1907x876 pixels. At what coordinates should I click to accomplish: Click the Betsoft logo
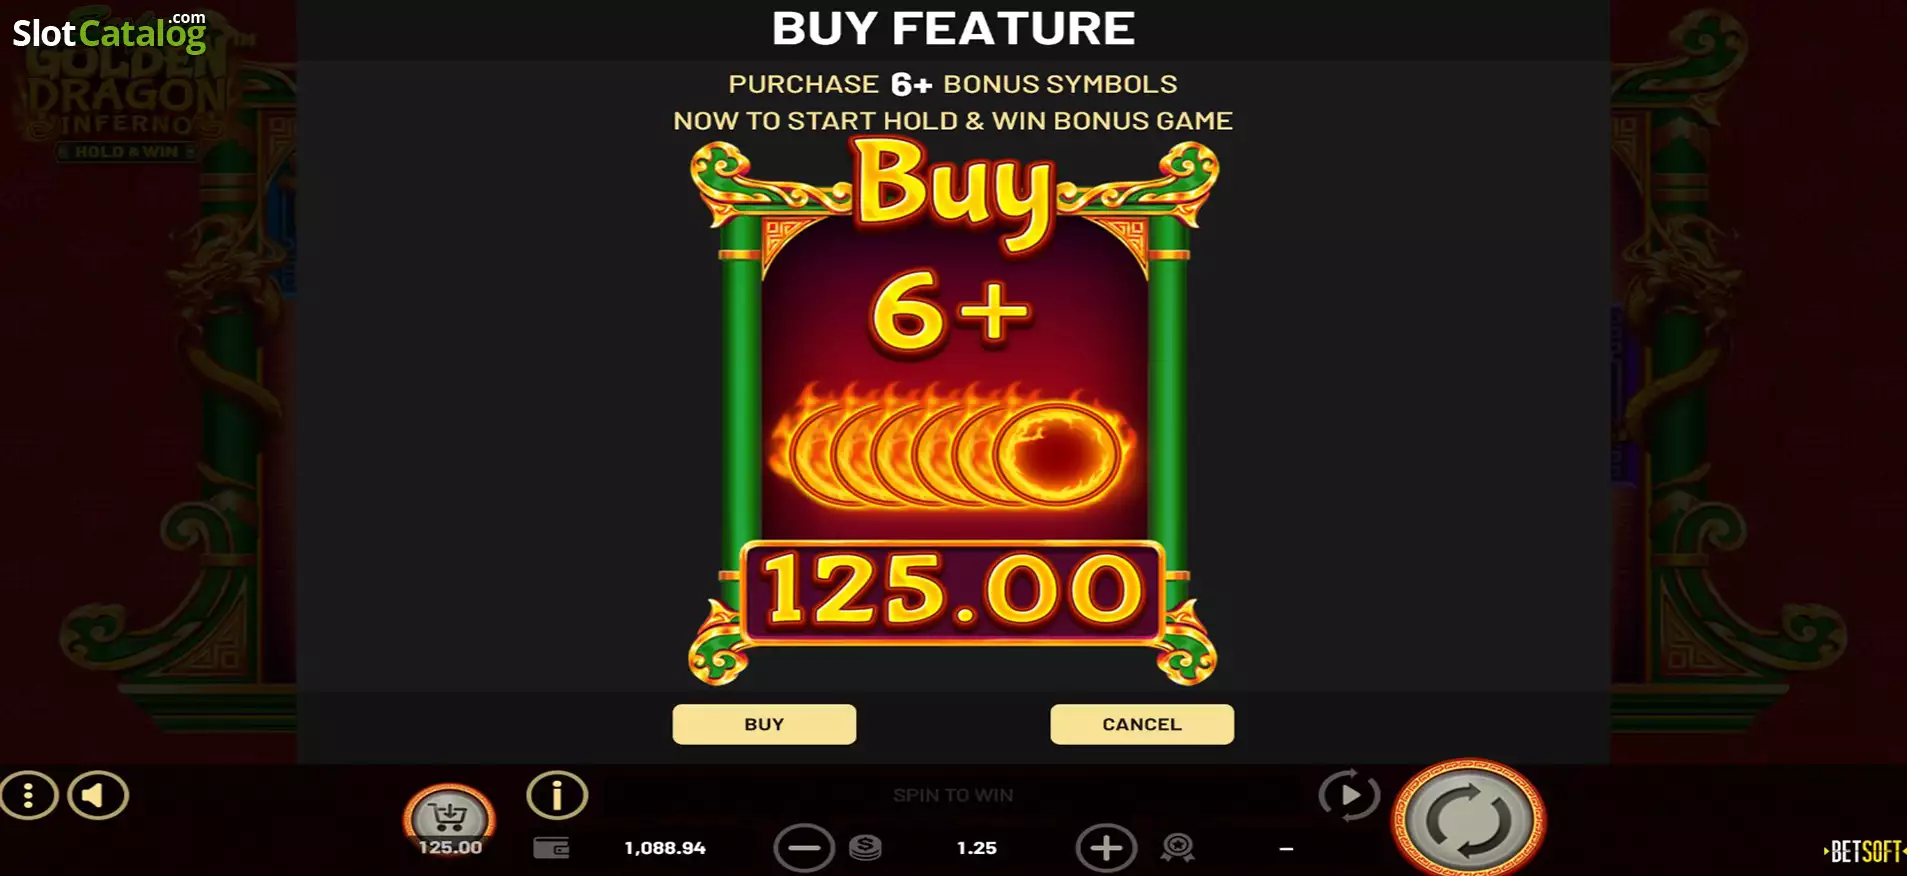tap(1865, 851)
